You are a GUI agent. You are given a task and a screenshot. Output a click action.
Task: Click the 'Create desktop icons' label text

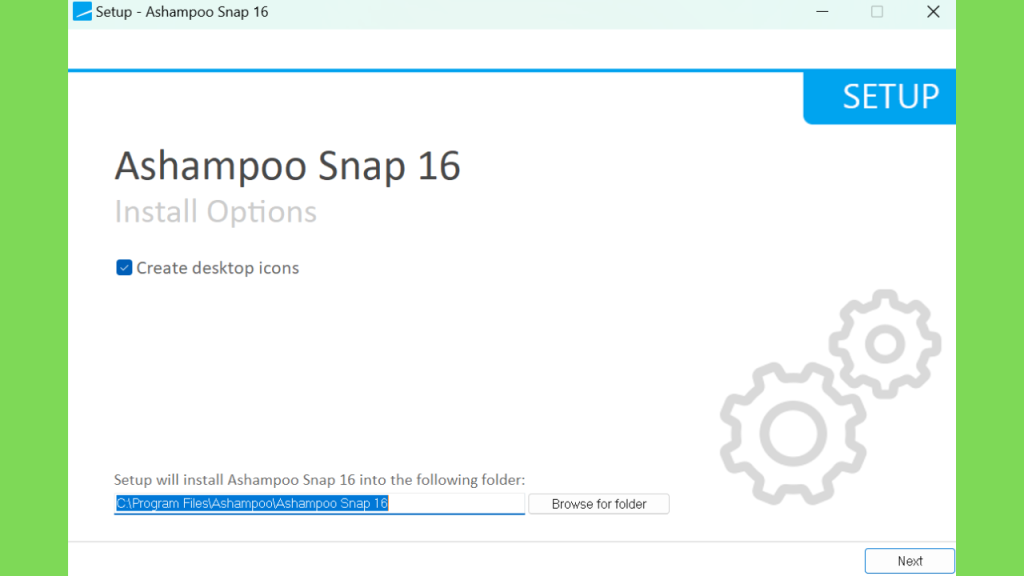pos(217,268)
